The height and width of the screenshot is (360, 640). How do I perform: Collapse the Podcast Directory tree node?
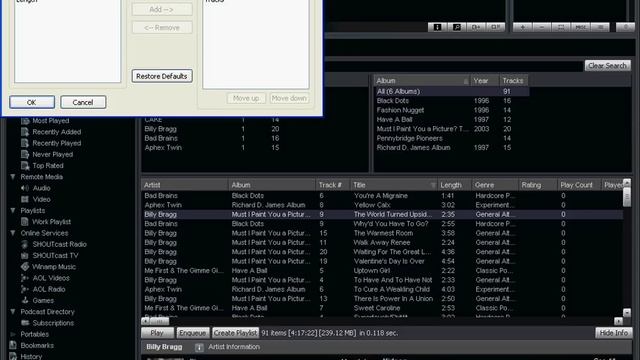tap(13, 311)
